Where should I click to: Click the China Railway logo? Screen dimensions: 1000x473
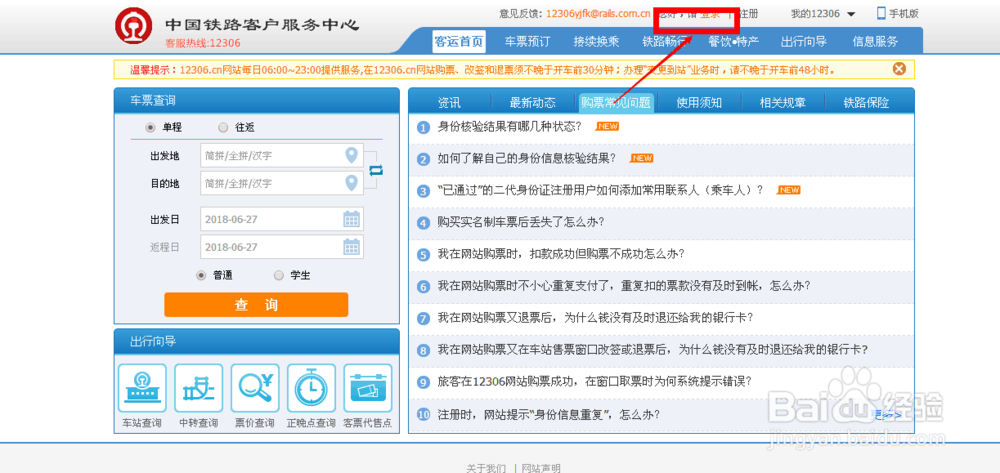tap(133, 26)
